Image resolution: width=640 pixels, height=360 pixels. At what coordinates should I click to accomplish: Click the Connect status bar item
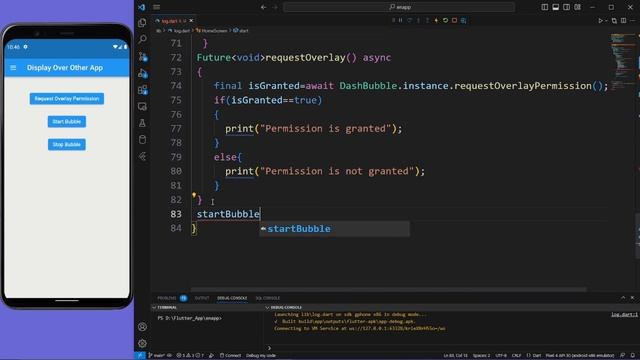pyautogui.click(x=230, y=356)
